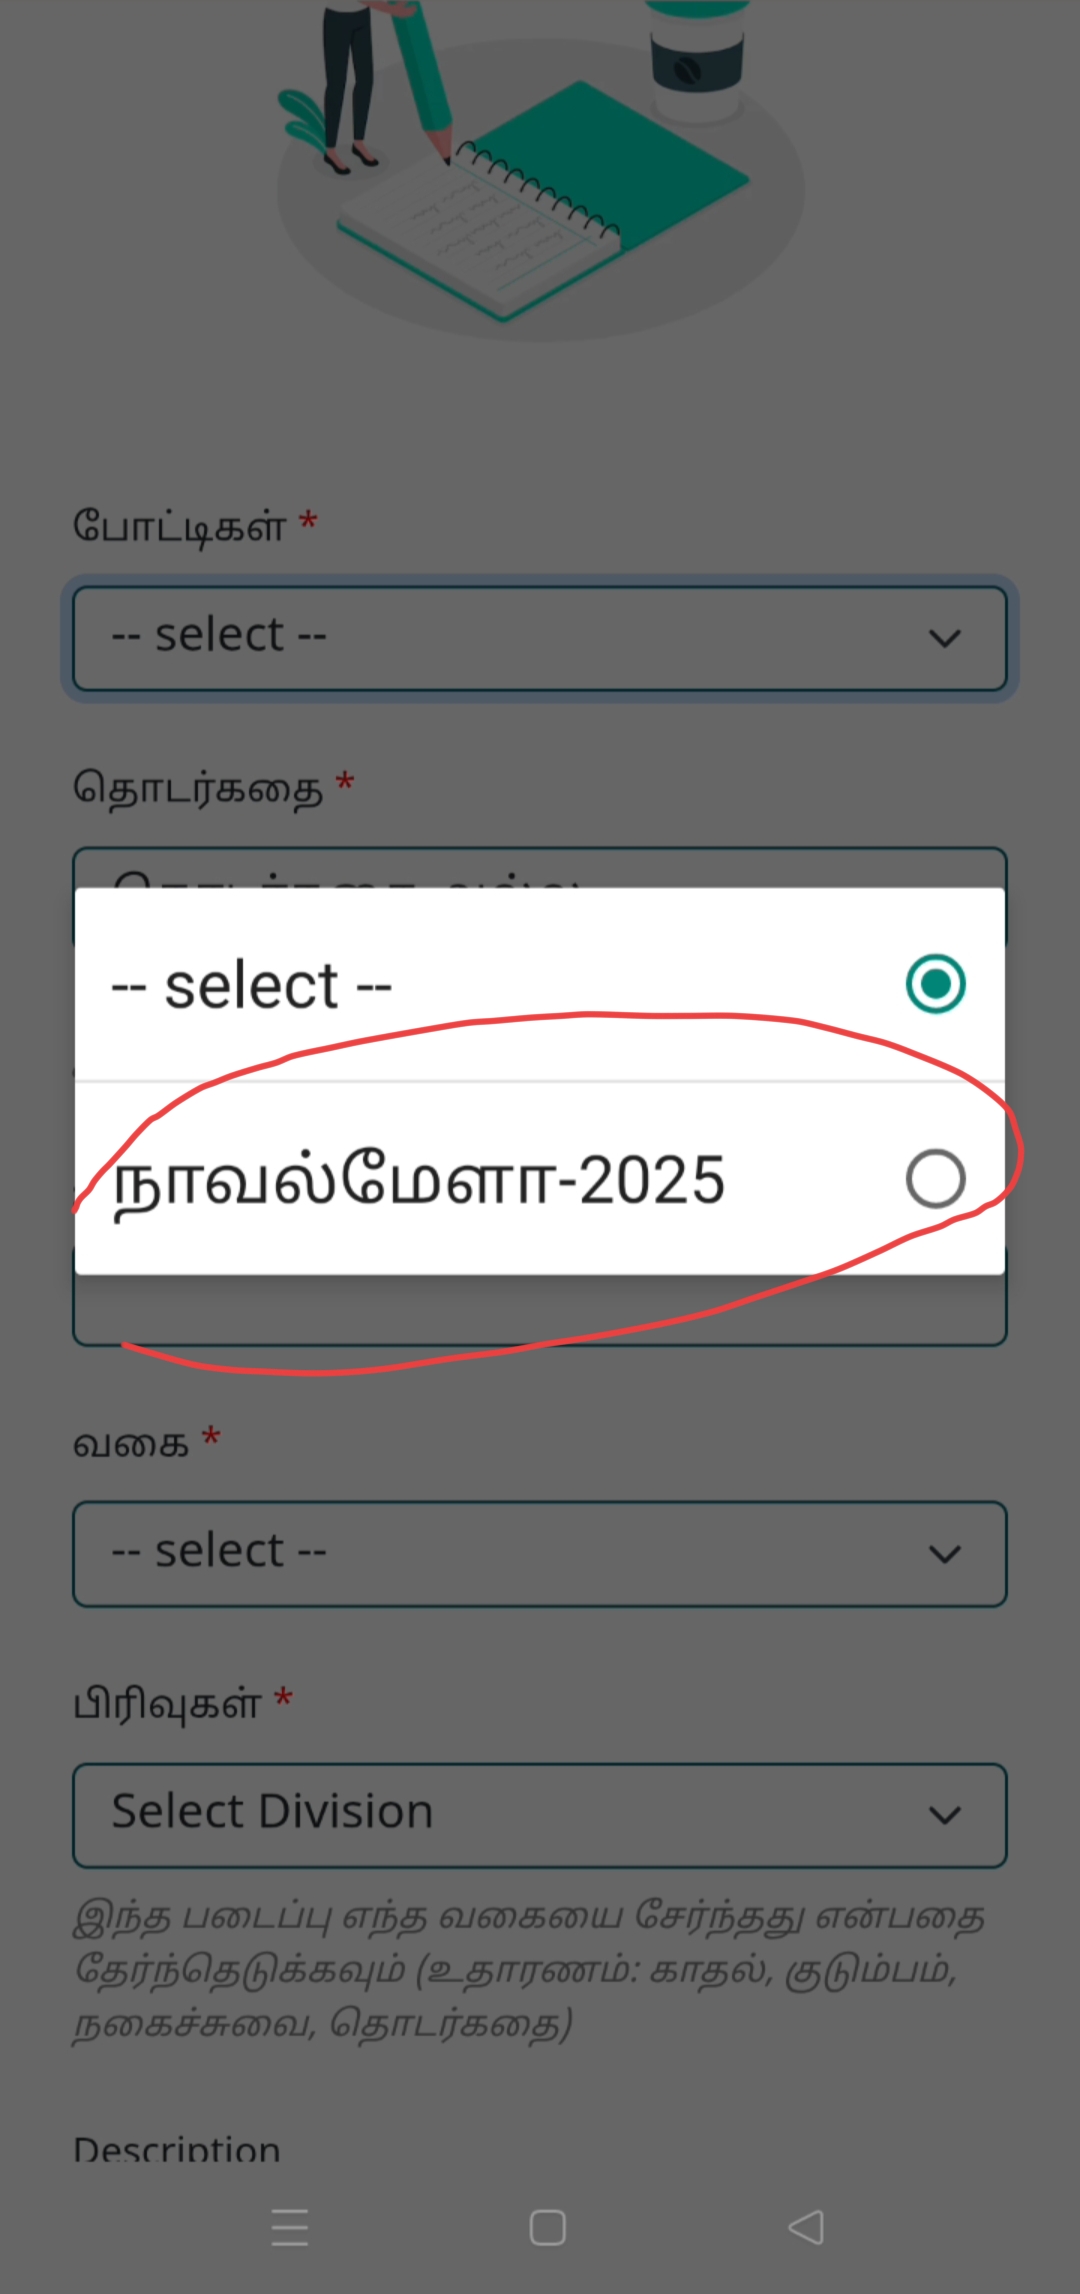Tap the பிரிவுகள் field label
This screenshot has width=1080, height=2294.
[x=167, y=1703]
